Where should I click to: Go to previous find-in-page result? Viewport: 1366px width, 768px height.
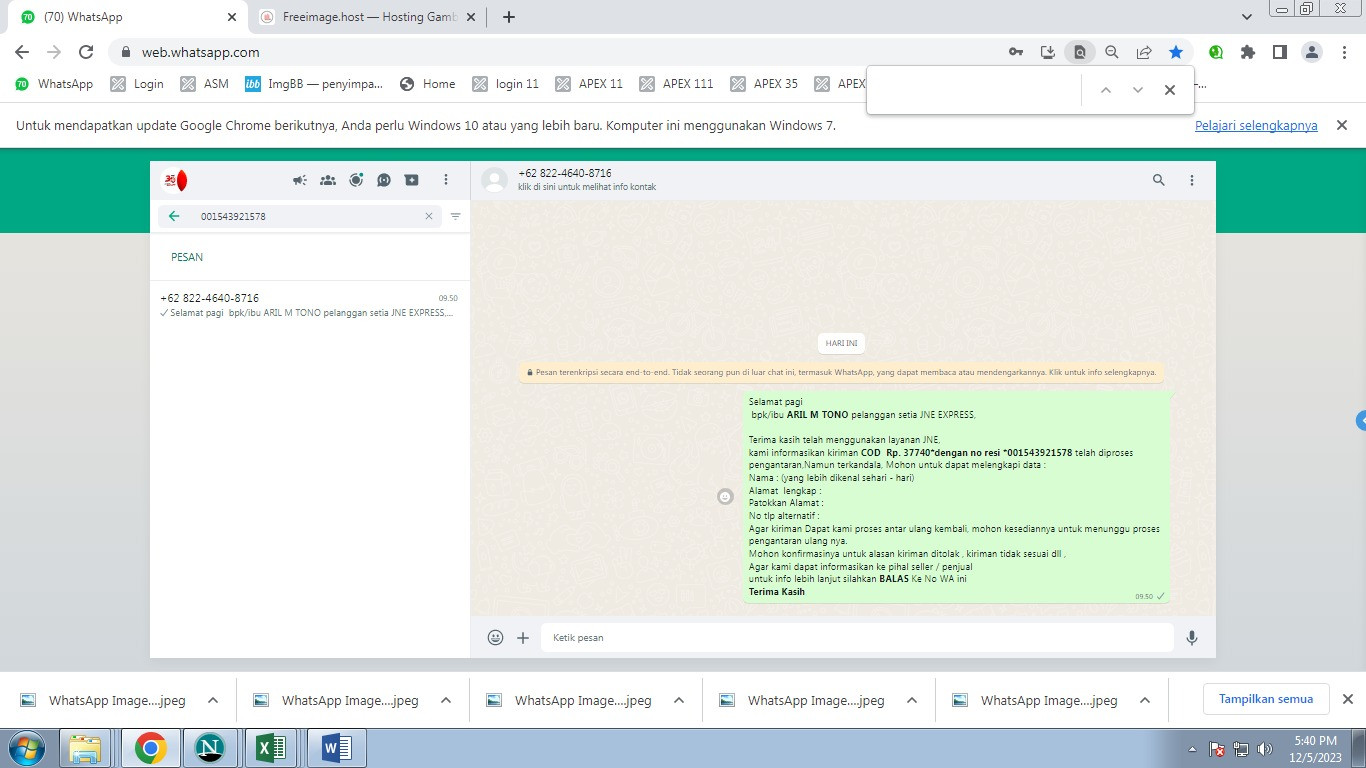[x=1106, y=90]
